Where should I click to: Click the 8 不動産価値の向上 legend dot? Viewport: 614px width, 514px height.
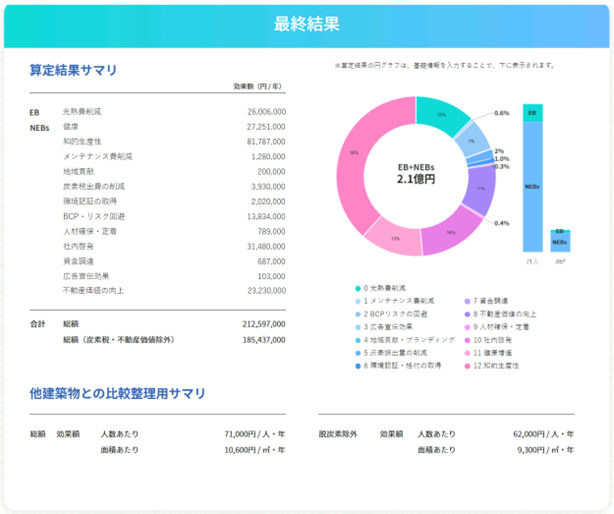pyautogui.click(x=467, y=314)
